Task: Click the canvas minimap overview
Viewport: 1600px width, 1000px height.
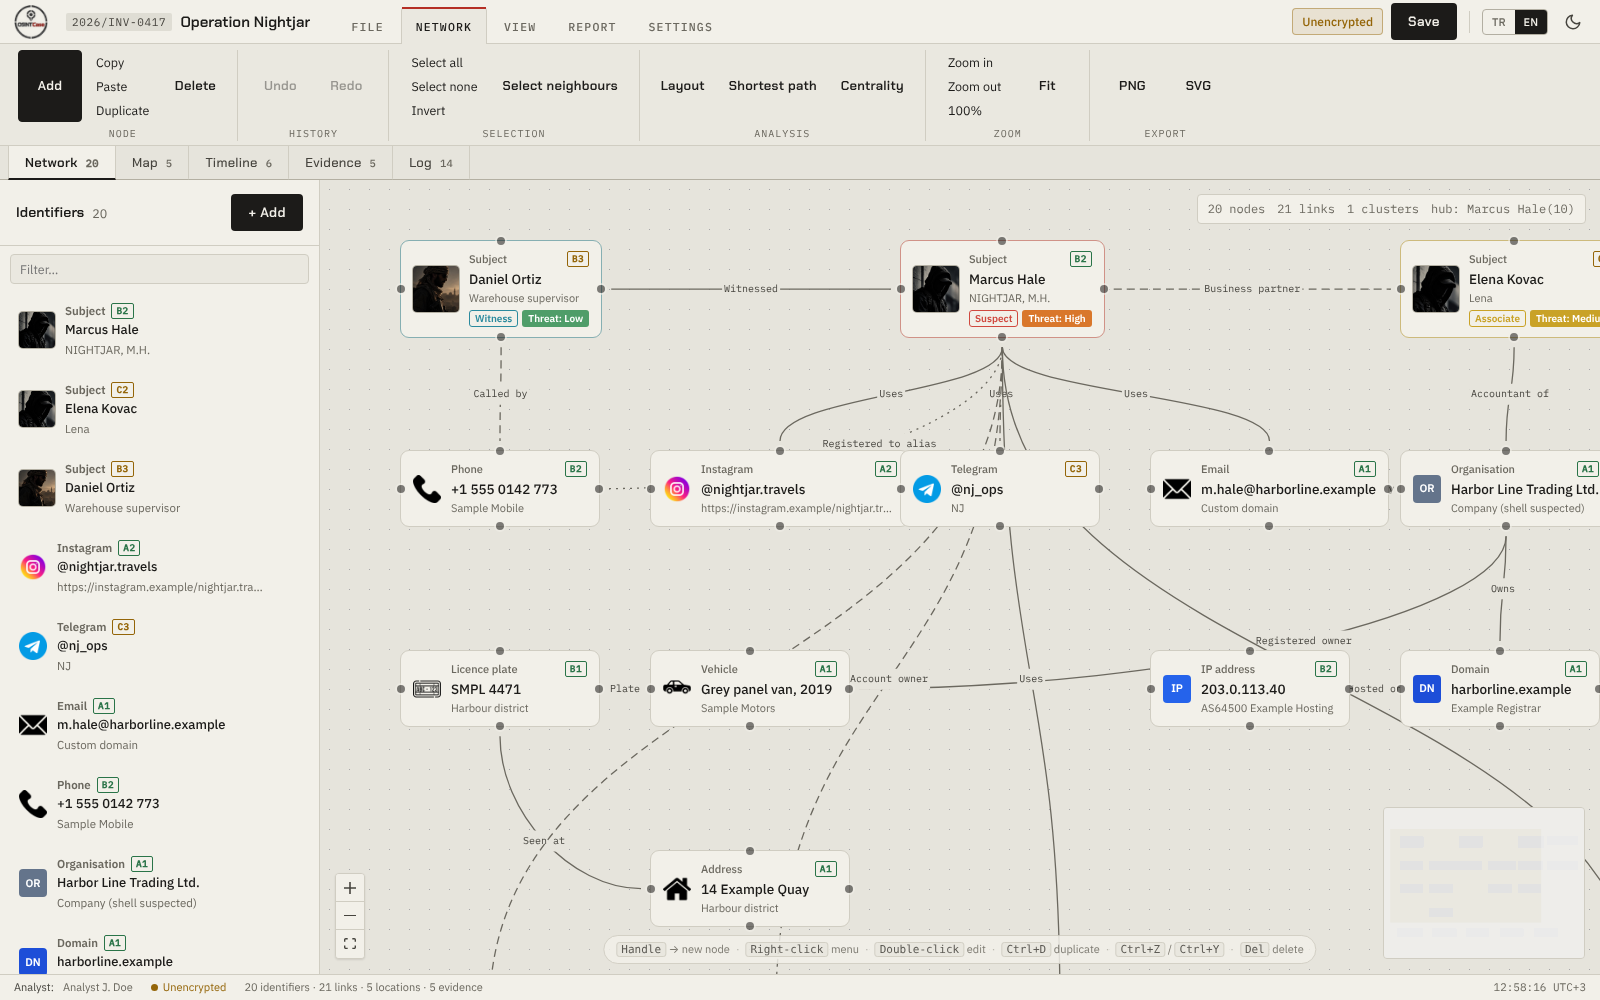Action: coord(1484,882)
